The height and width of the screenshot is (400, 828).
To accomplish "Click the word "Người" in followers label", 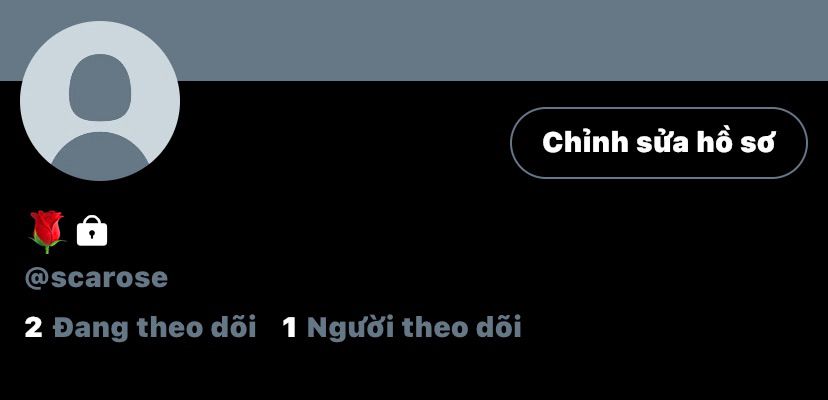I will [x=351, y=328].
